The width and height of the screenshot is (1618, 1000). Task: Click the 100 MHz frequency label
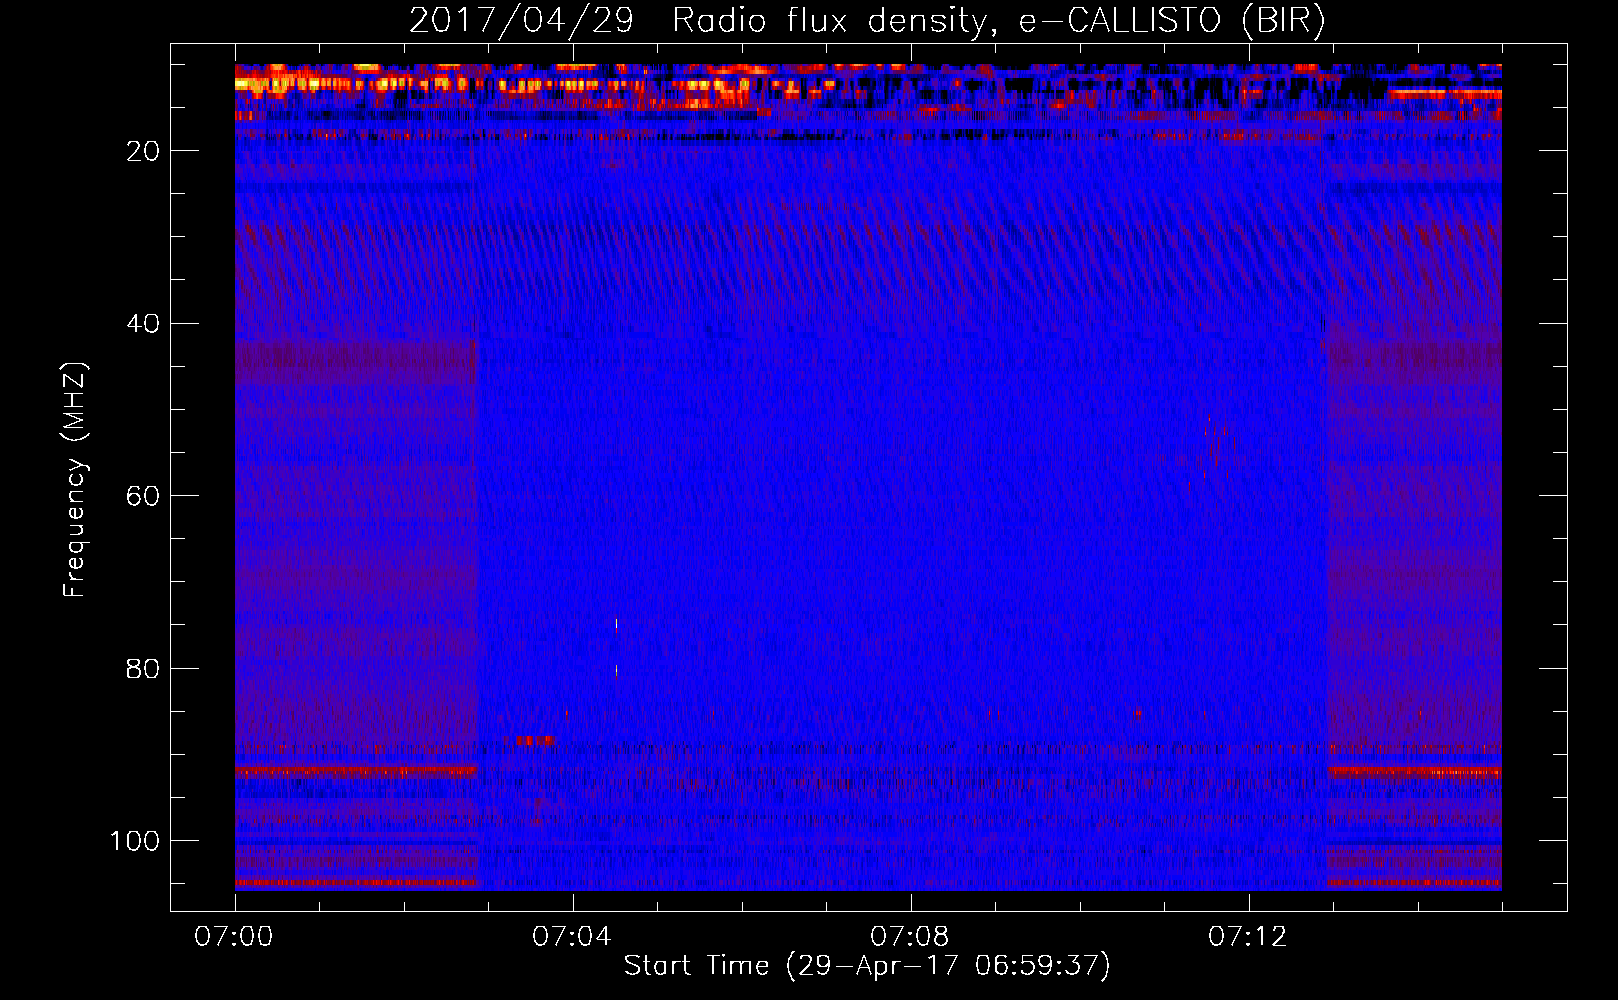pyautogui.click(x=135, y=841)
